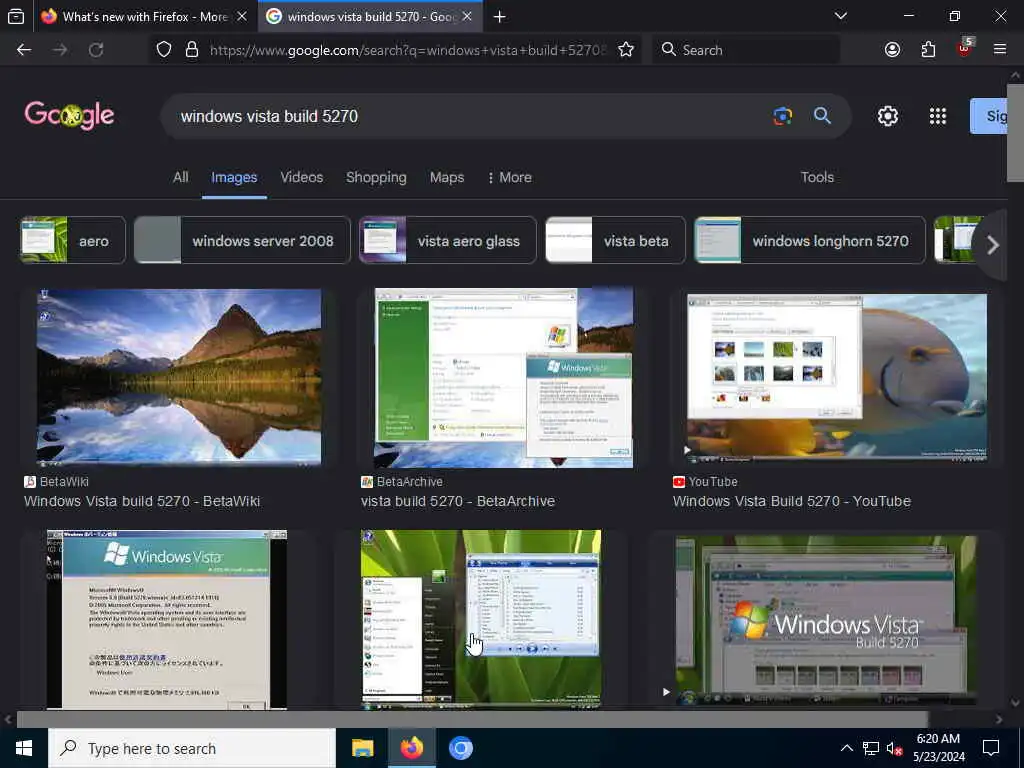Click the BetaWiki source label
The width and height of the screenshot is (1024, 768).
64,481
